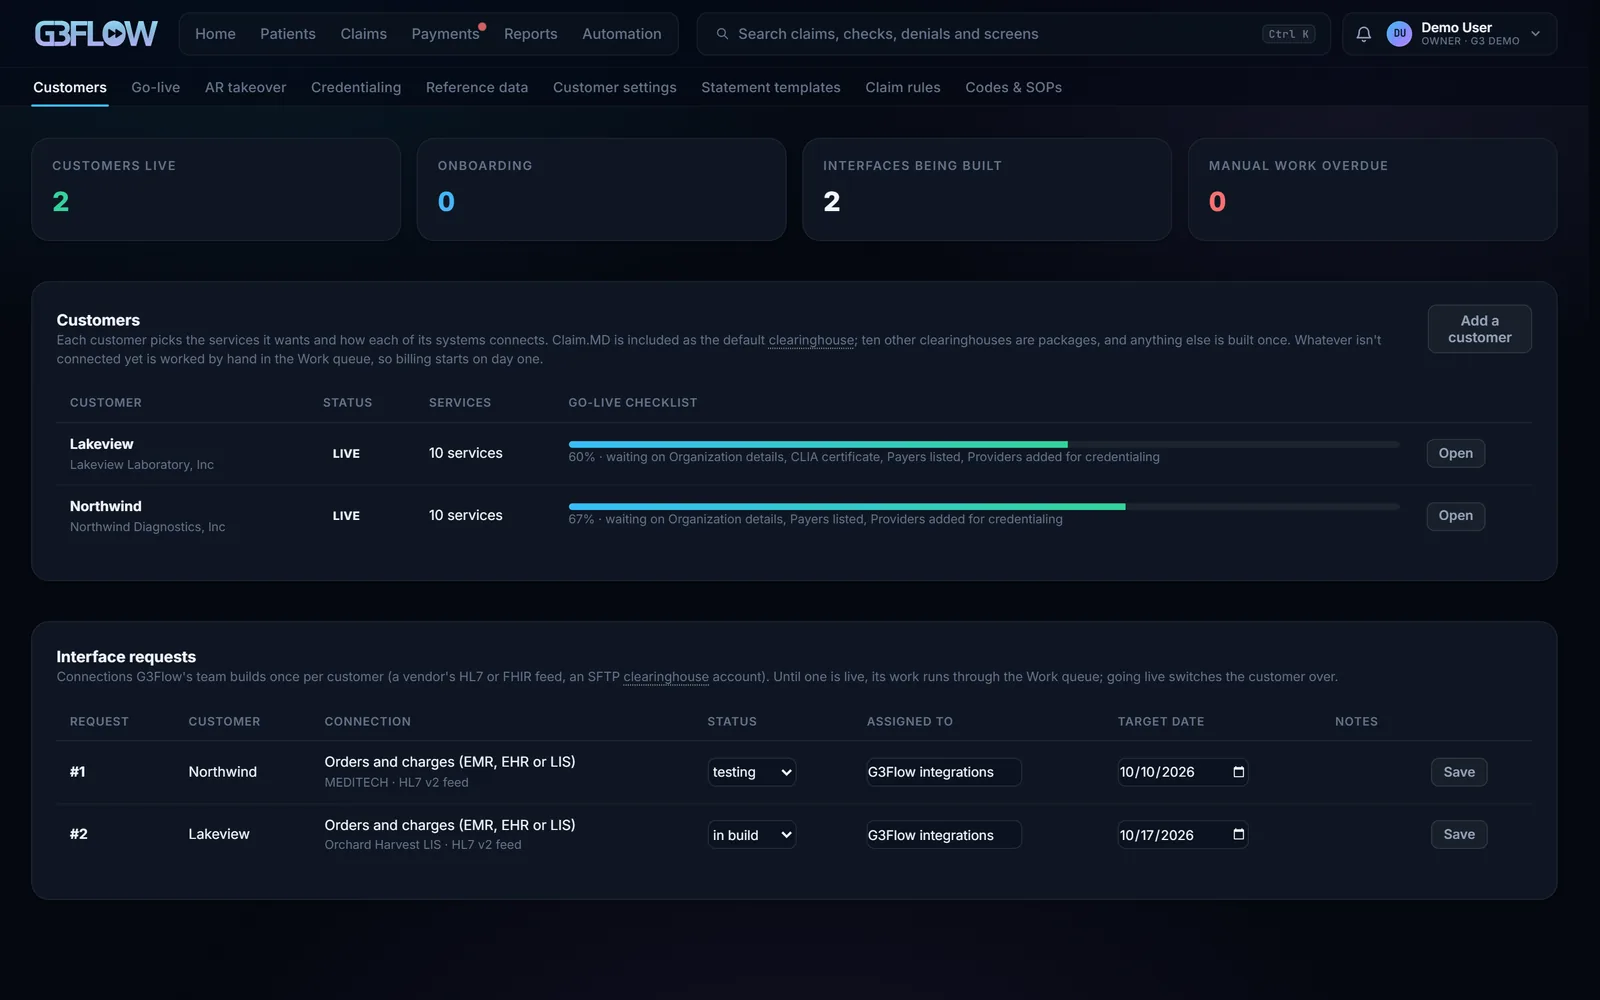Select the Customers tab
This screenshot has width=1600, height=1000.
click(70, 87)
